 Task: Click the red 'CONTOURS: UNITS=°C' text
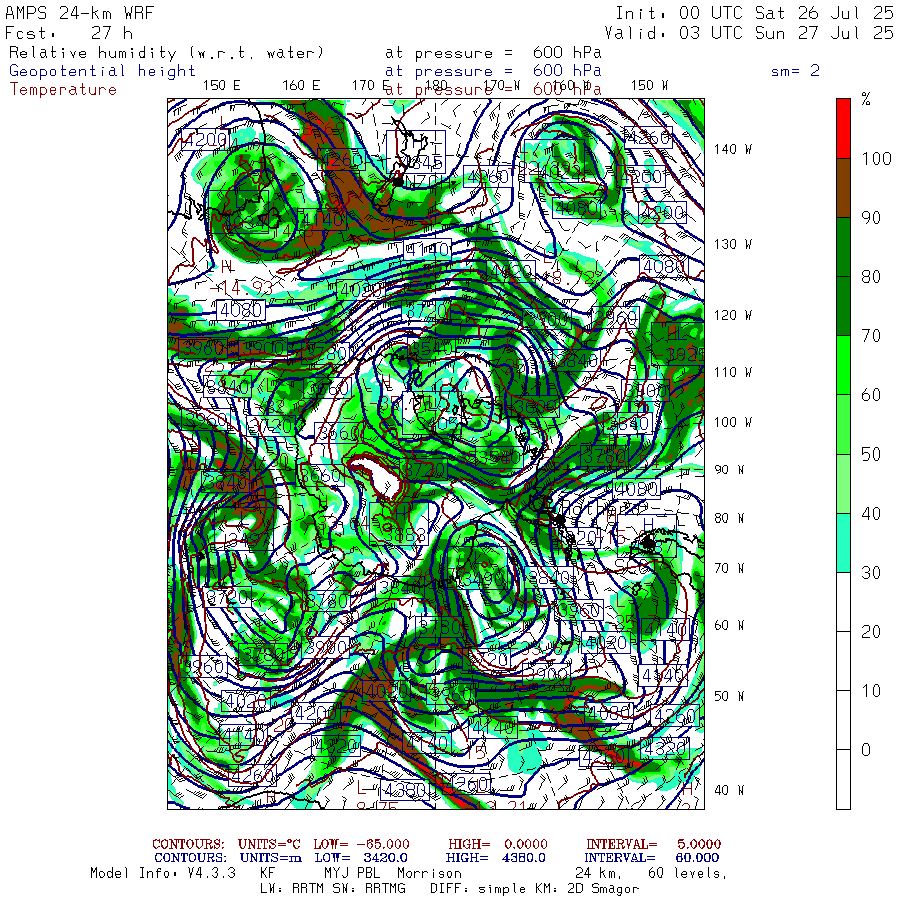[x=226, y=844]
